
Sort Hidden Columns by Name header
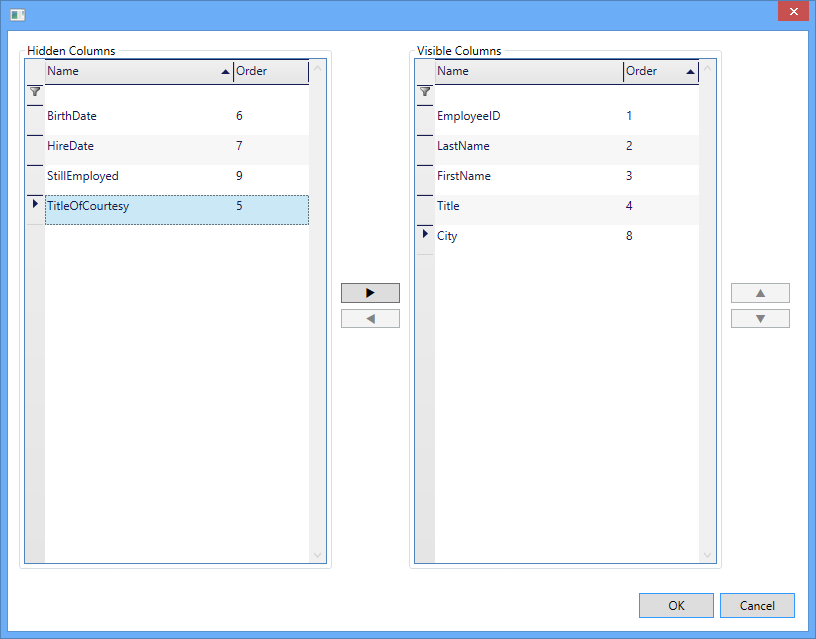click(x=138, y=72)
